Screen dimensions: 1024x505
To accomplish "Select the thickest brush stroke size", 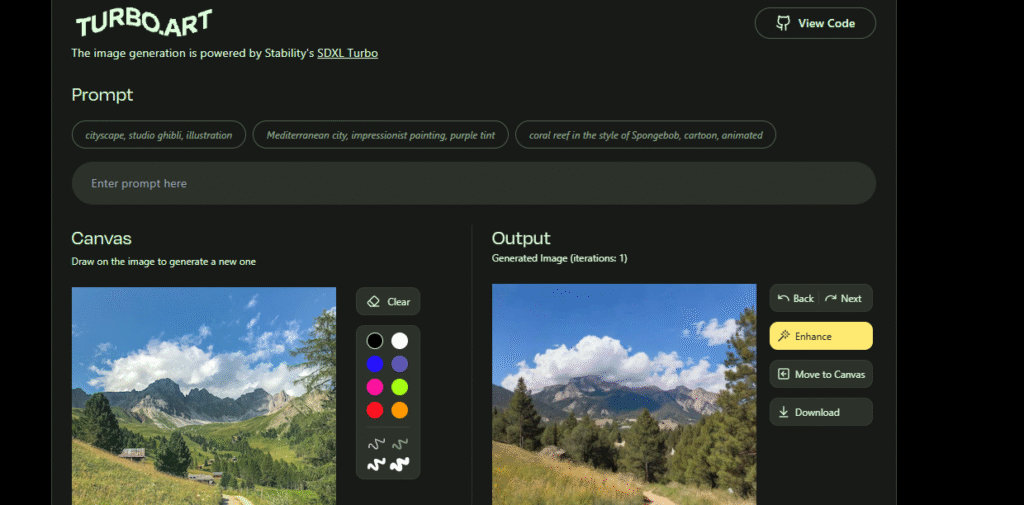I will point(400,464).
